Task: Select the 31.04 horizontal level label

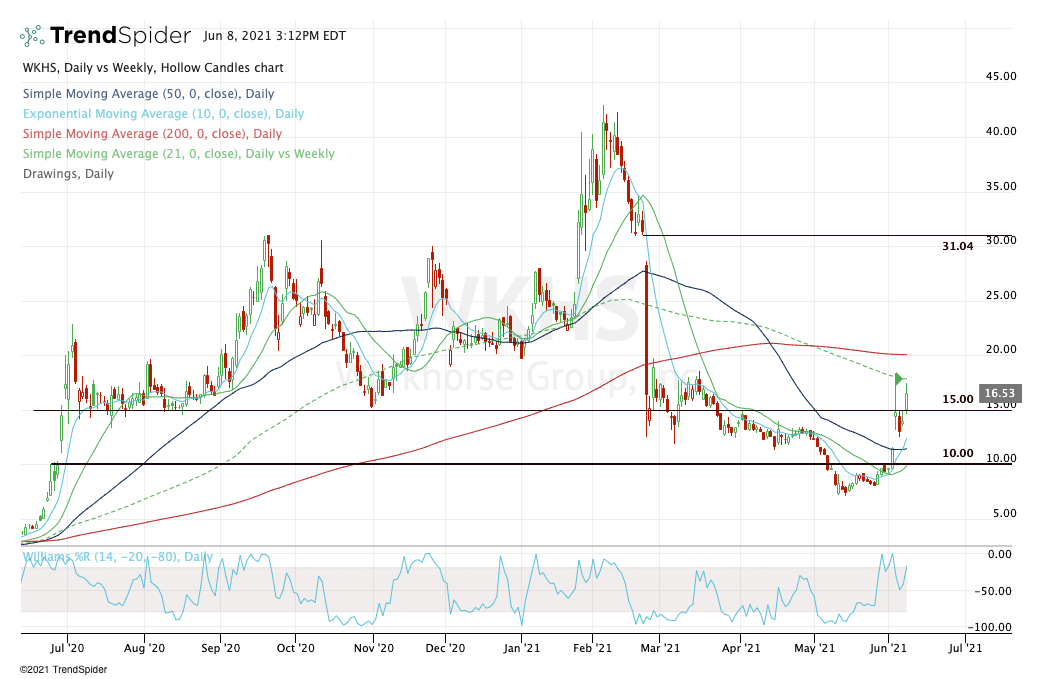Action: tap(957, 246)
